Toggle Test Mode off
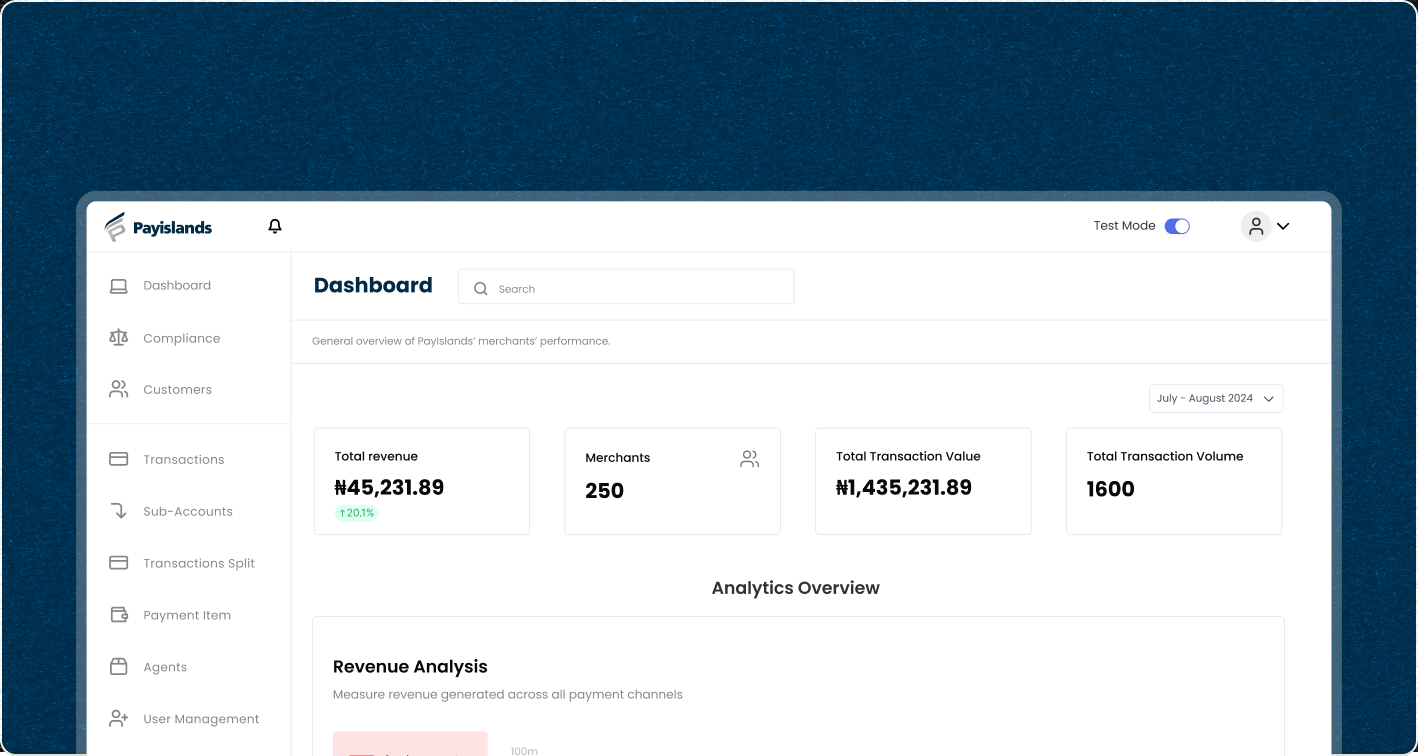Screen dimensions: 1418x756 tap(1177, 226)
